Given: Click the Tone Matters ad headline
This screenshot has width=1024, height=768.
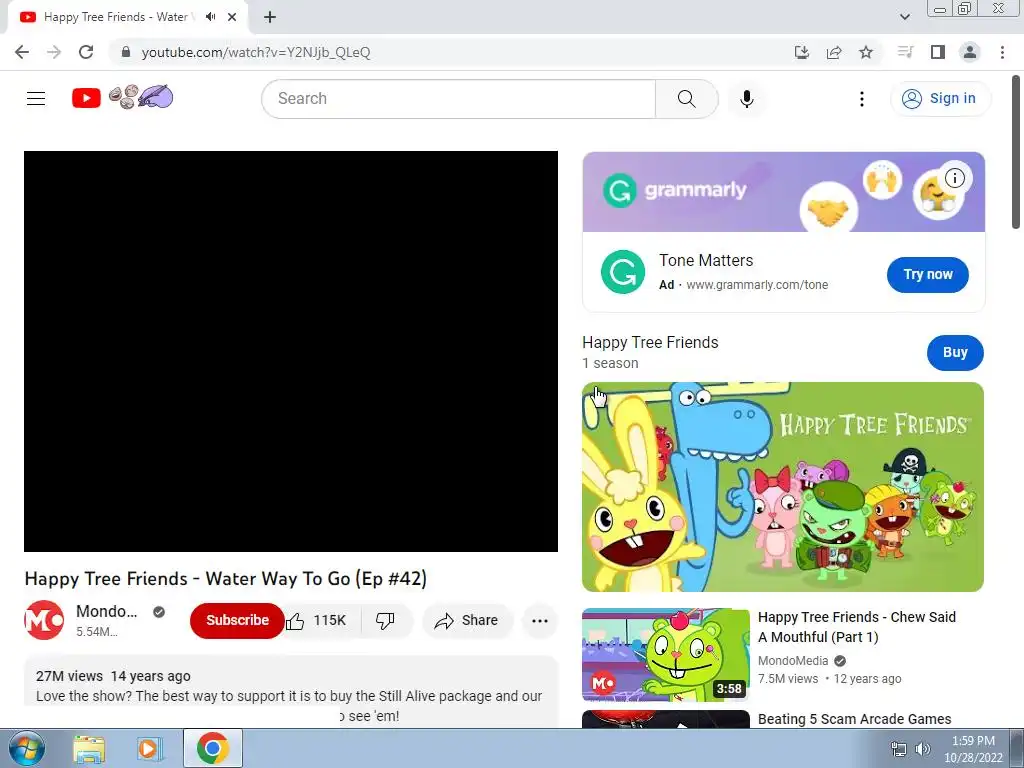Looking at the screenshot, I should [x=706, y=261].
